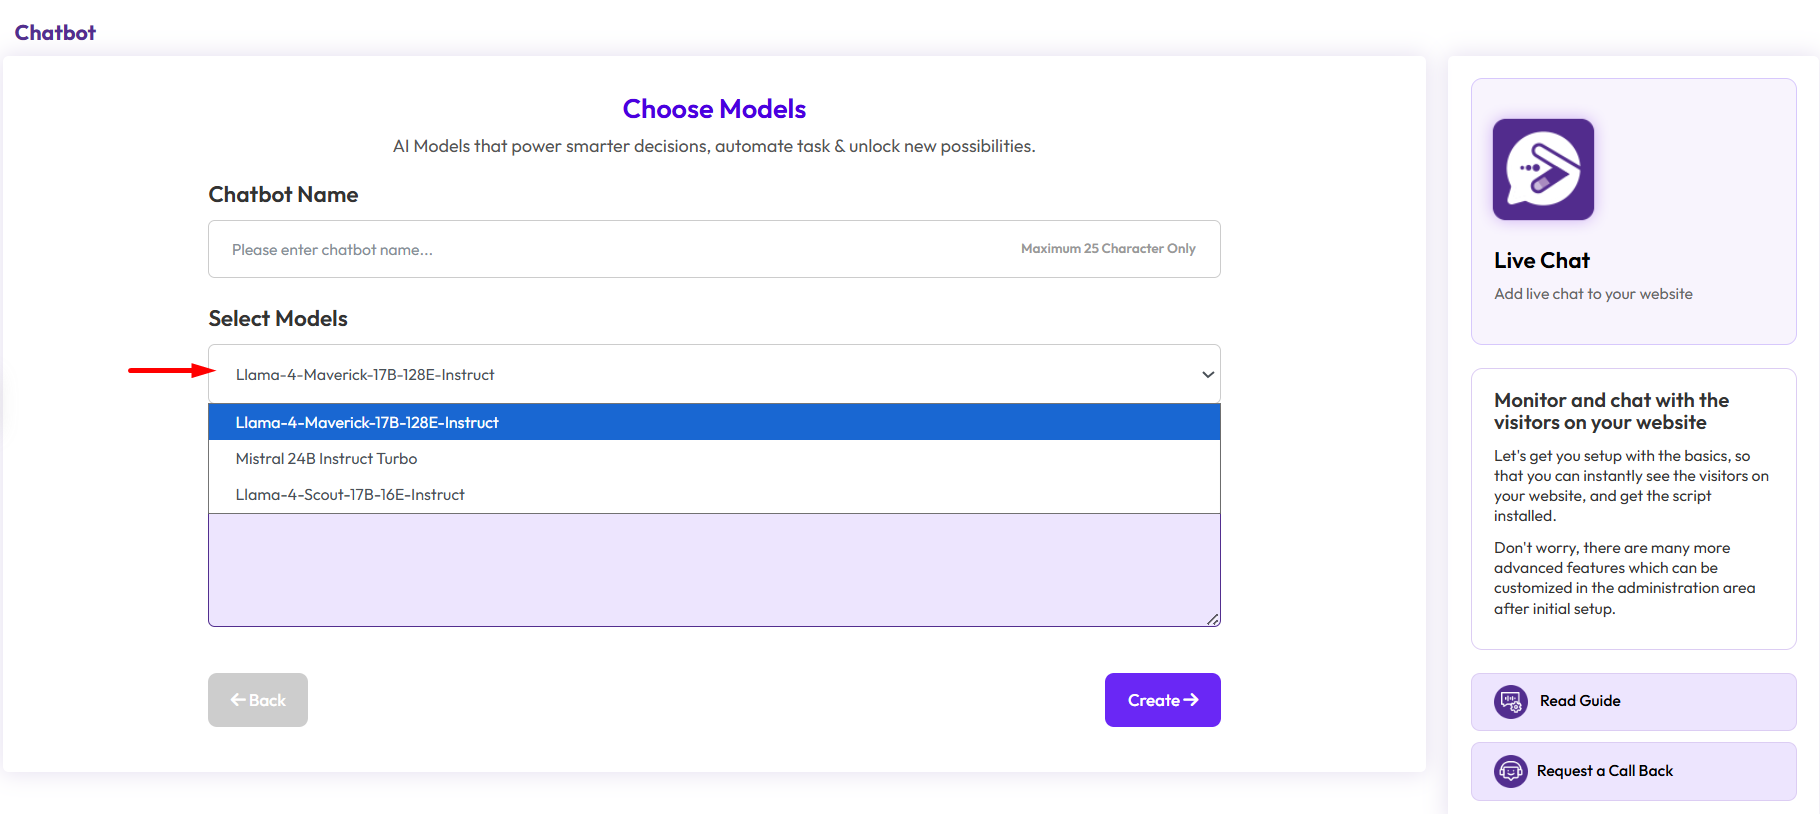Open the Select Models combo box
Screen dimensions: 1820x814
point(700,374)
